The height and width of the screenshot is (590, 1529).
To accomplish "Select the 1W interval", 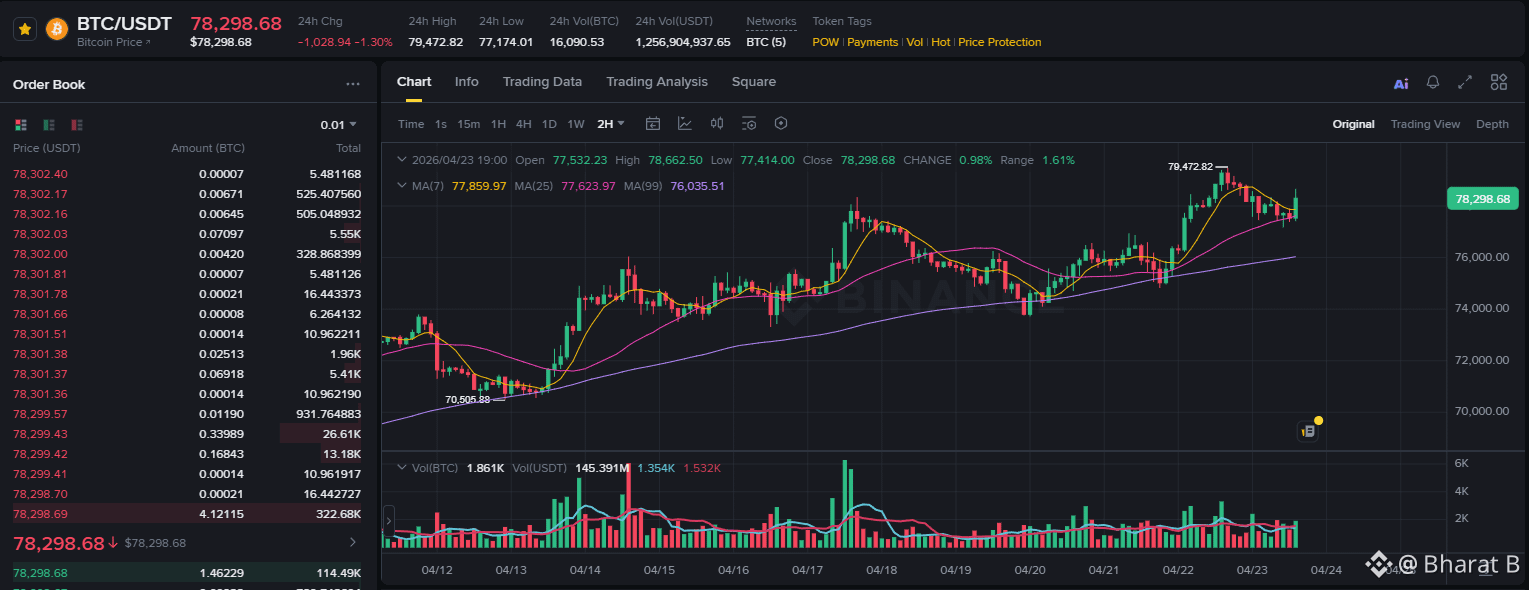I will click(x=576, y=124).
